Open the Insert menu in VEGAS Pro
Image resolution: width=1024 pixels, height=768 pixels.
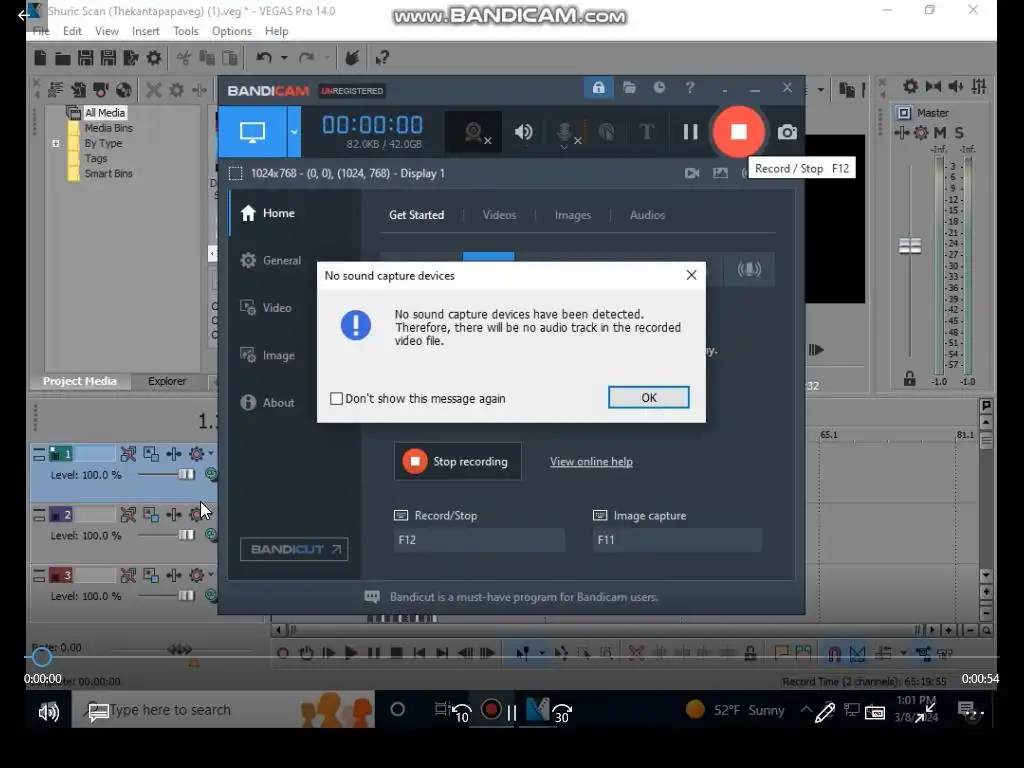[x=146, y=31]
